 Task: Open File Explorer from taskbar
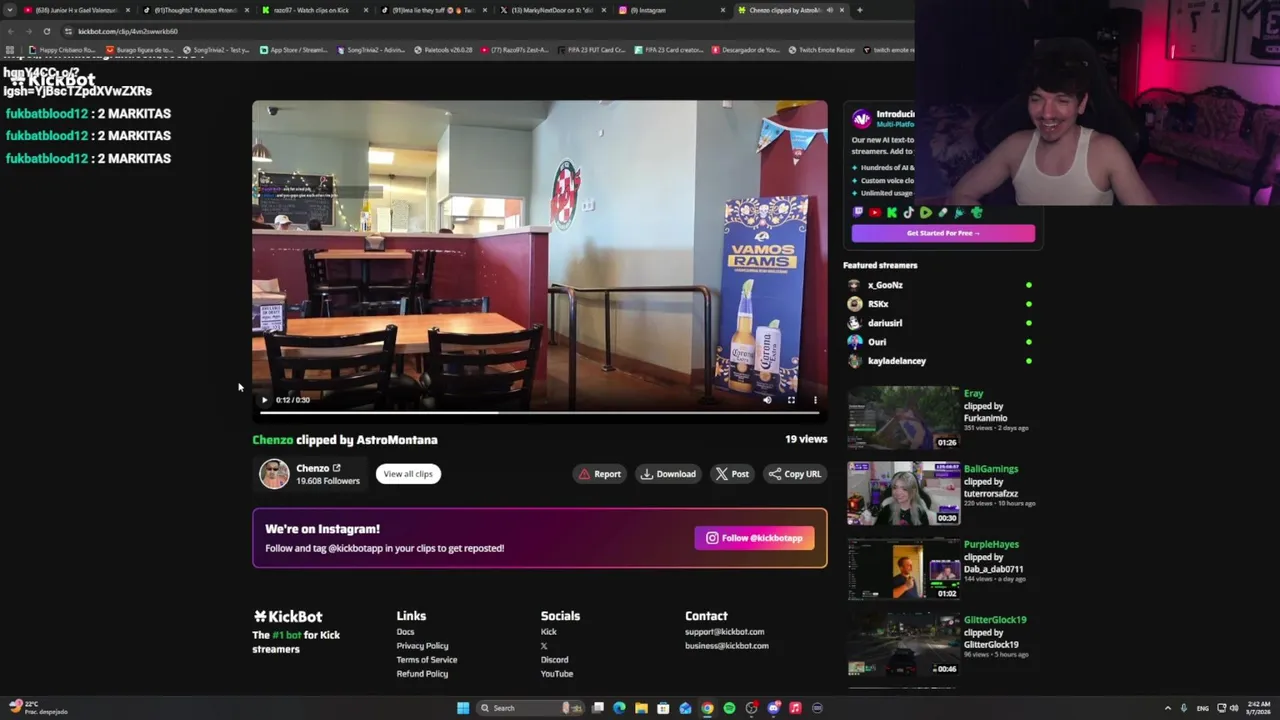tap(641, 708)
